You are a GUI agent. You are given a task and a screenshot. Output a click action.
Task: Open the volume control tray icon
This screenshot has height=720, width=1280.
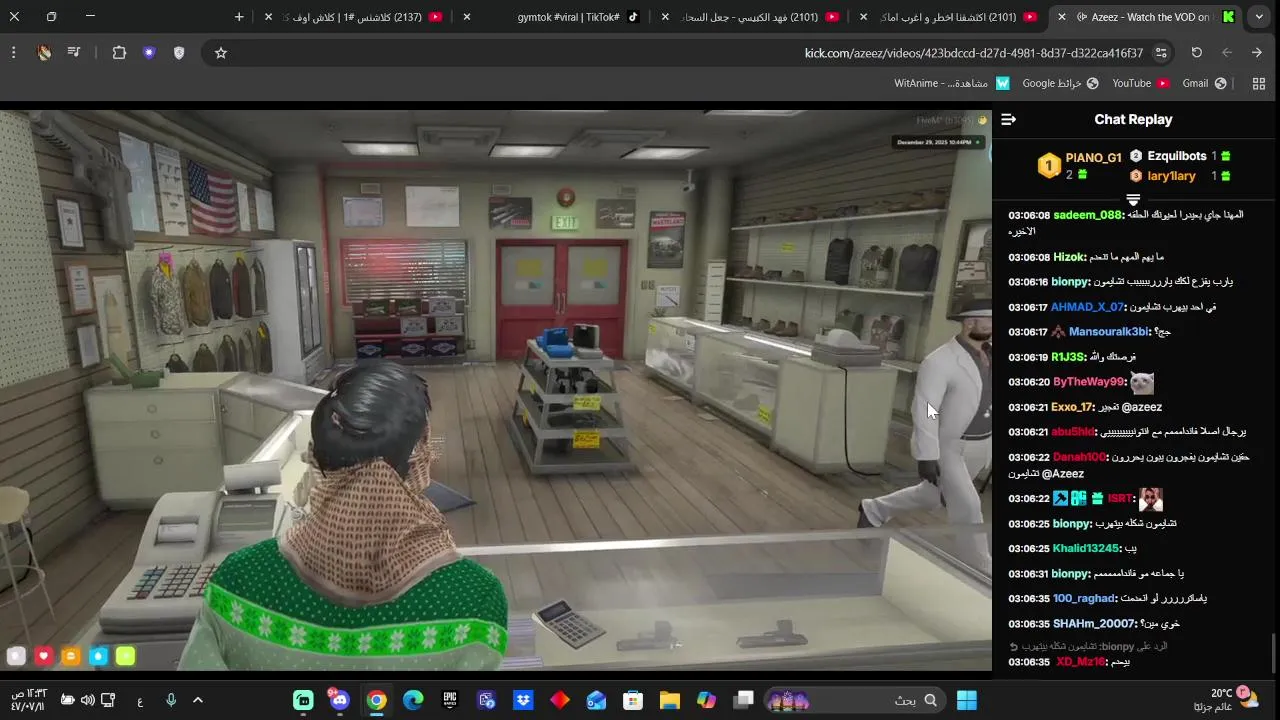pos(87,700)
